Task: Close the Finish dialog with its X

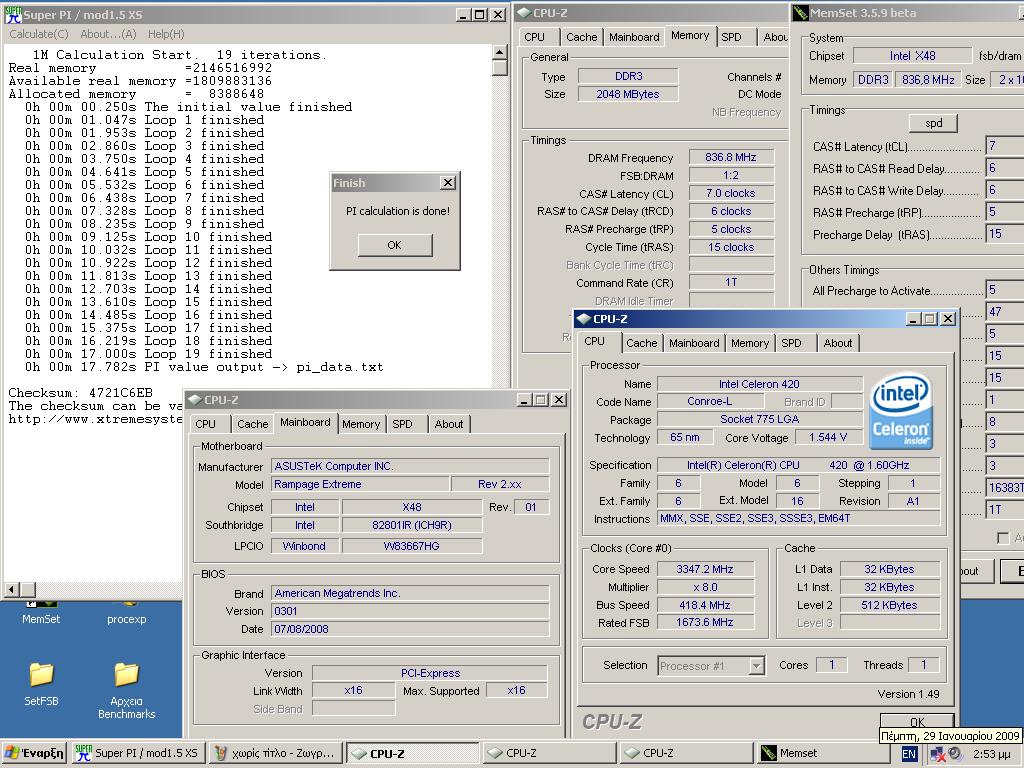Action: point(447,183)
